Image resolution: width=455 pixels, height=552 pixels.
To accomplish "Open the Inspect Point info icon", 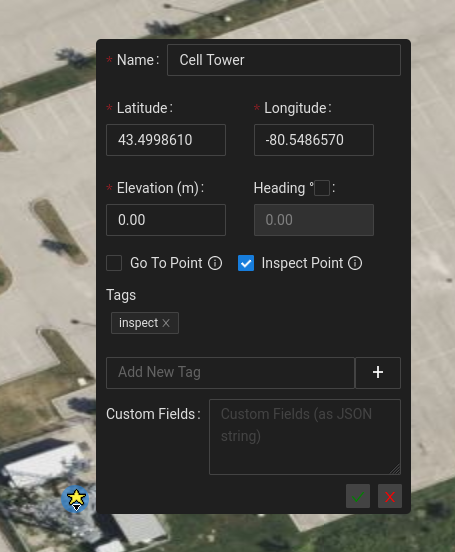I will [355, 263].
